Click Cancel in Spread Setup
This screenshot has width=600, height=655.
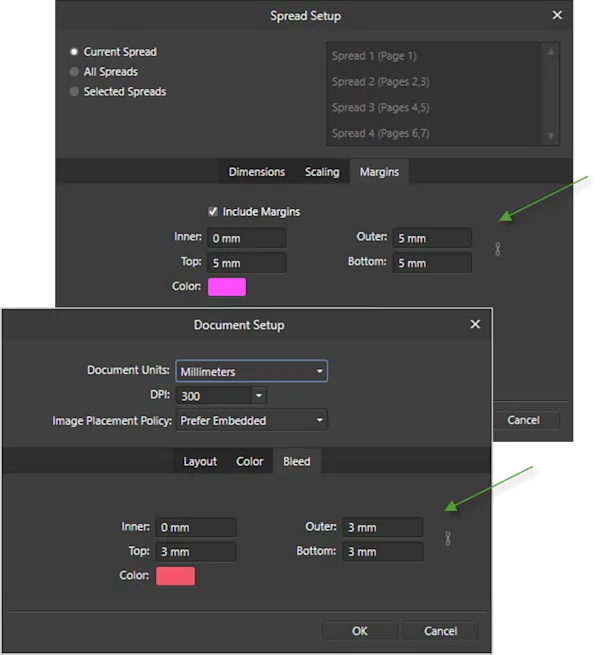click(526, 420)
